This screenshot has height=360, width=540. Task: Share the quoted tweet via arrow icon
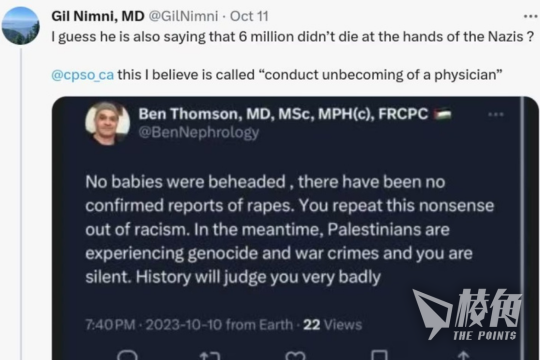pos(464,355)
